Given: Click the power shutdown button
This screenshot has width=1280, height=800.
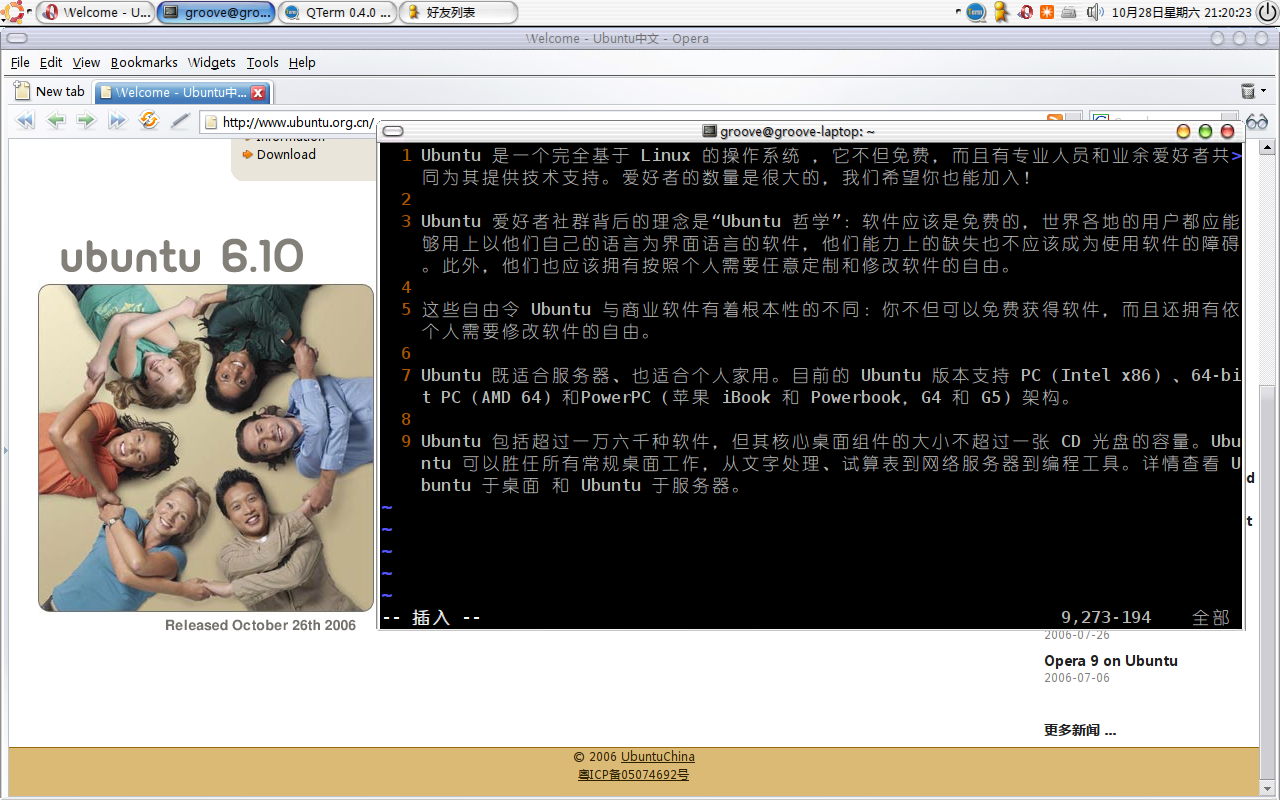Looking at the screenshot, I should [x=1267, y=12].
